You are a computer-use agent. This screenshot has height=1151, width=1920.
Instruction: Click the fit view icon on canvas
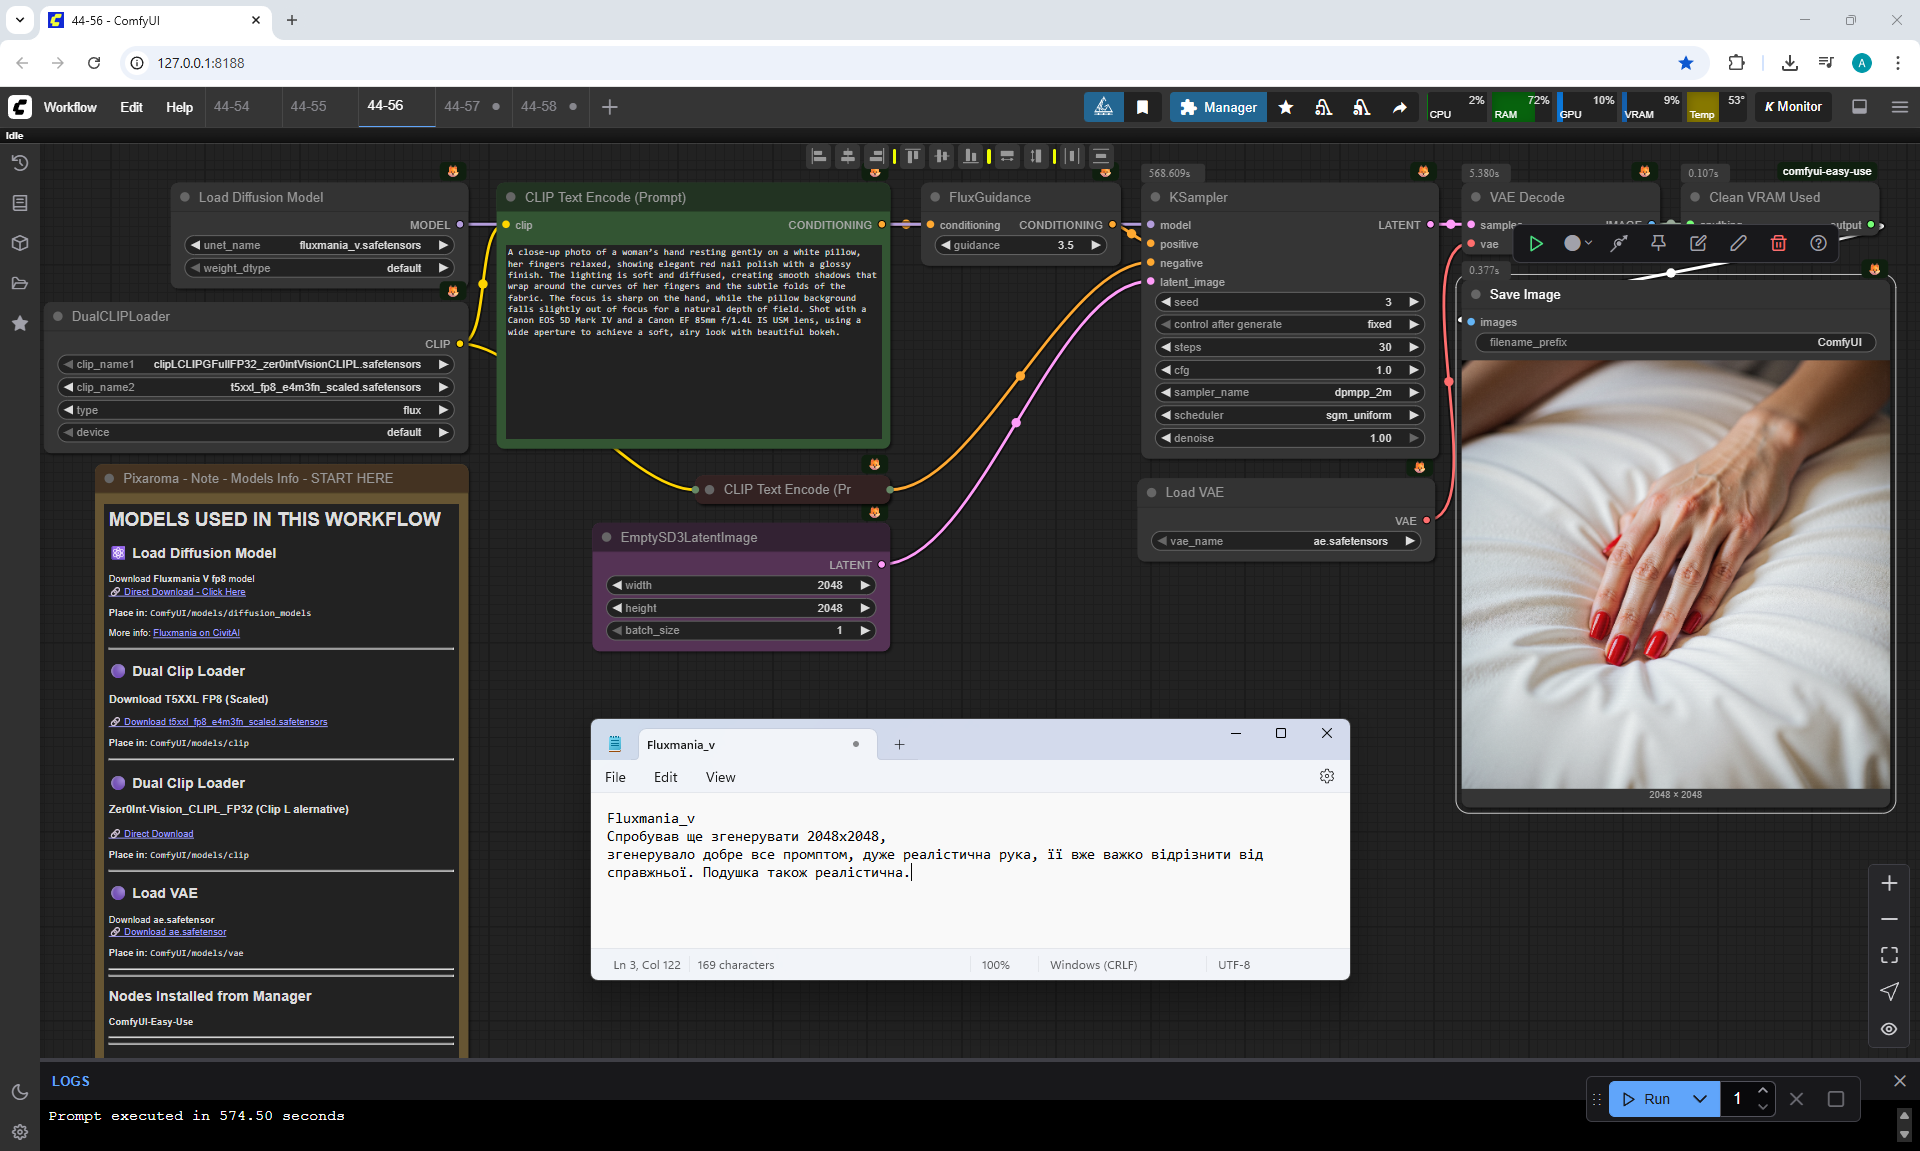(1889, 955)
